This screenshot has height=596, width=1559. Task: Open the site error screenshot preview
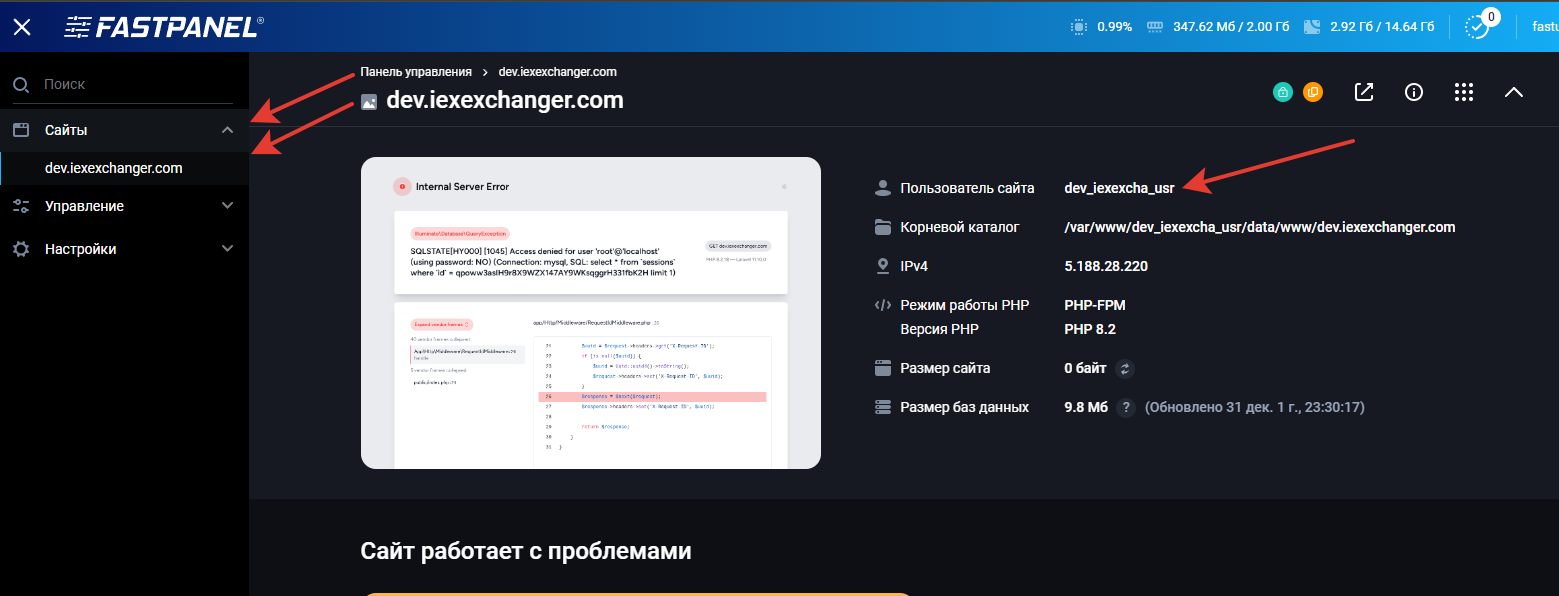[x=591, y=313]
